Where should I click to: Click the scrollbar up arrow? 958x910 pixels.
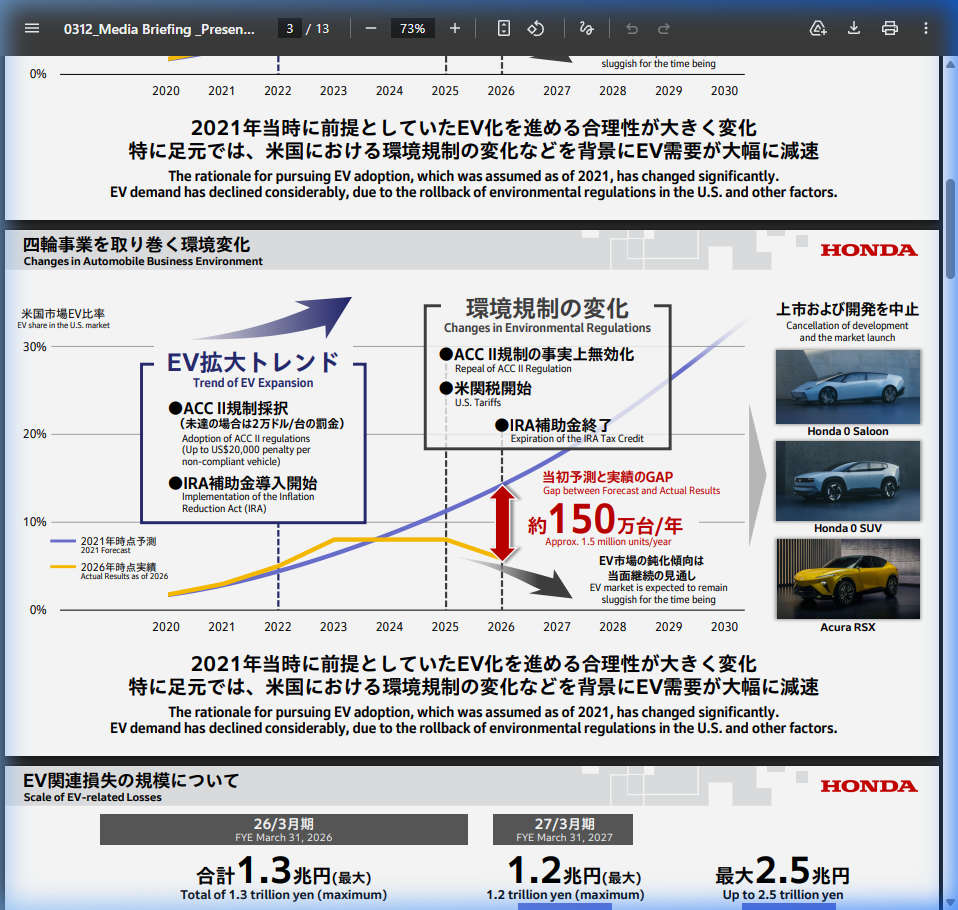(x=950, y=64)
